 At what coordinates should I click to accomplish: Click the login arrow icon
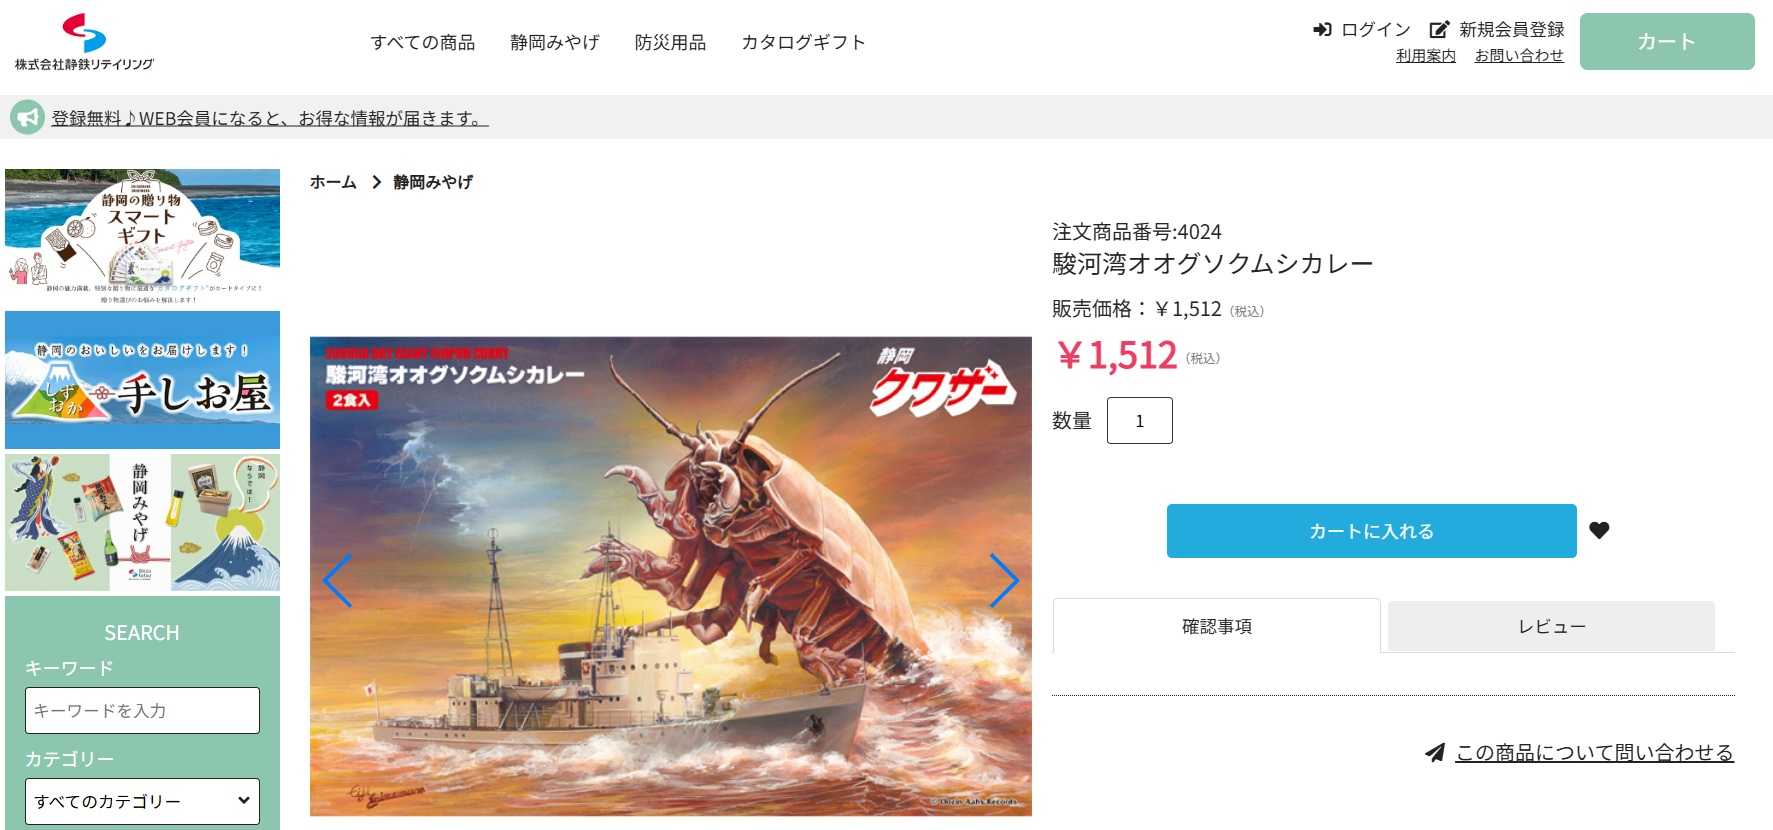[1322, 30]
